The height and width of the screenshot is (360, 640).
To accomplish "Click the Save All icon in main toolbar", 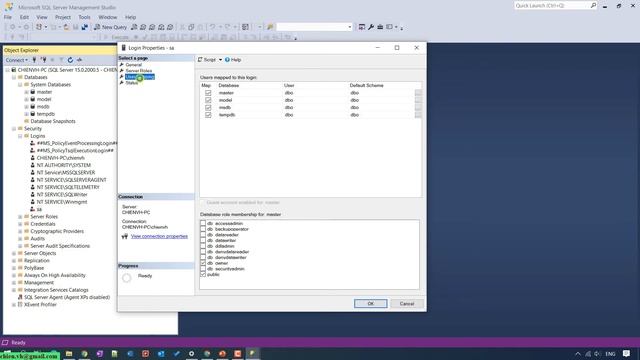I will [x=84, y=27].
